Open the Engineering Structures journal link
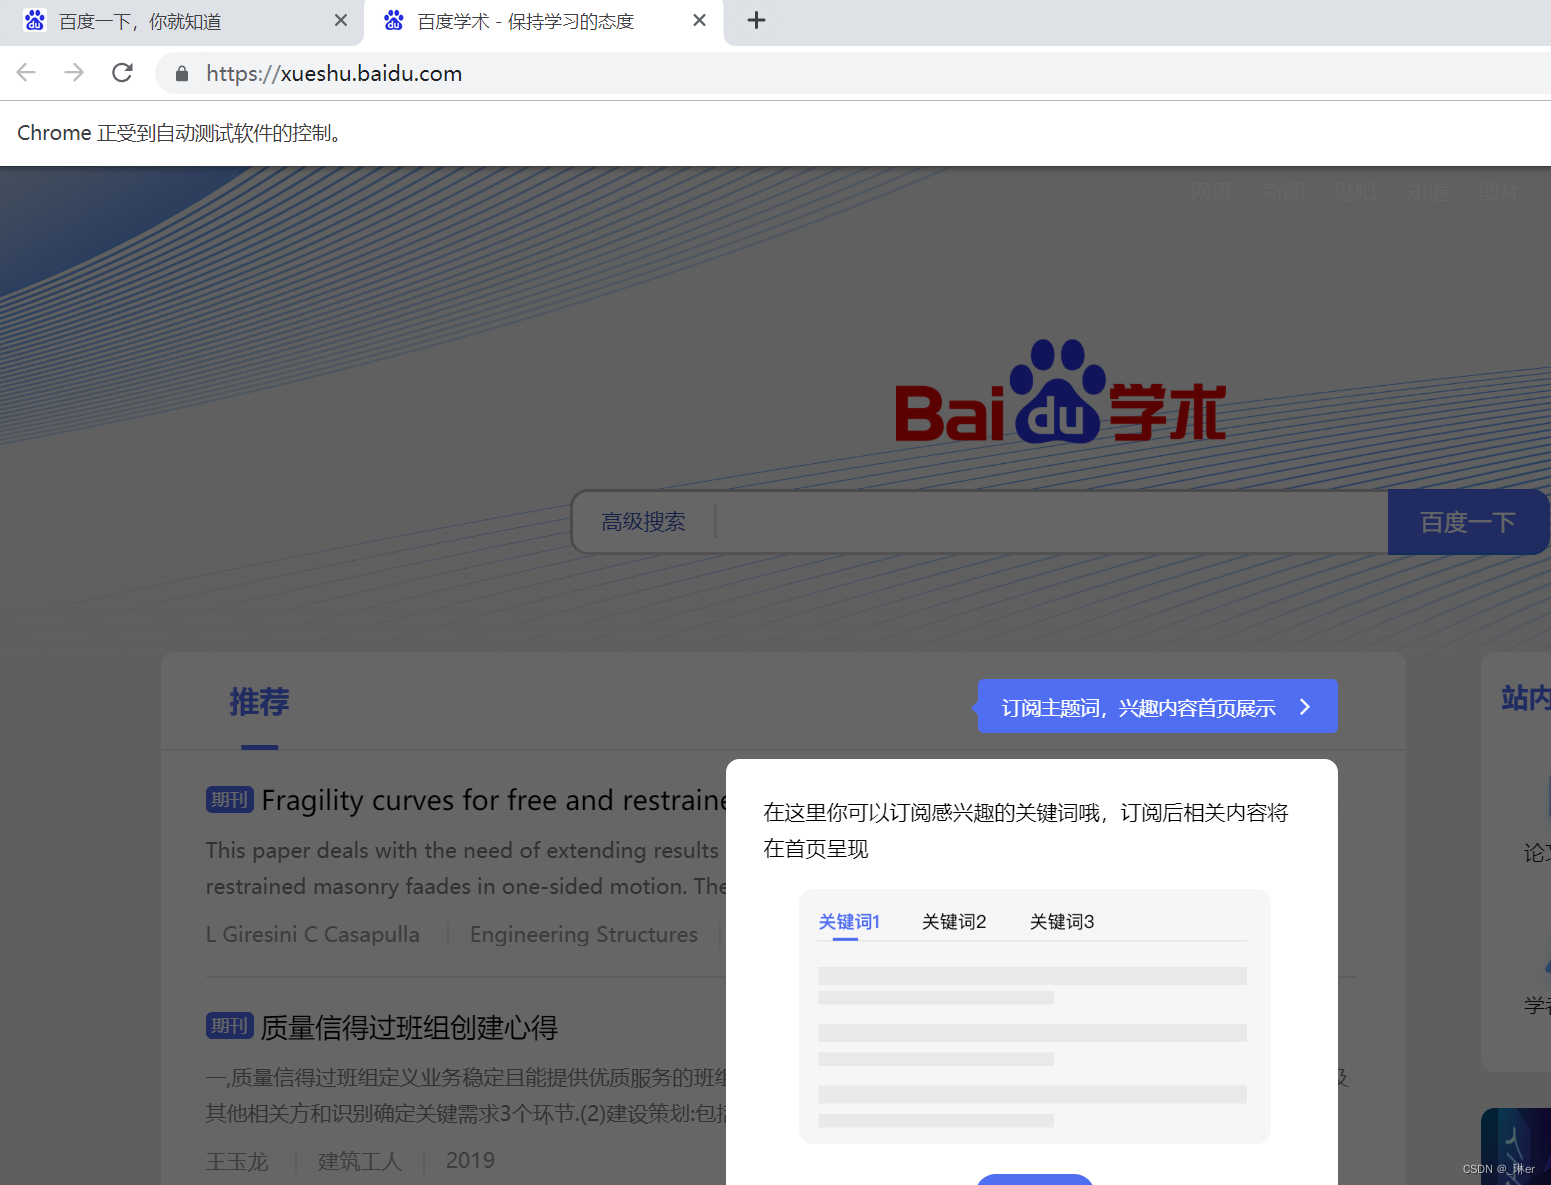 tap(584, 934)
